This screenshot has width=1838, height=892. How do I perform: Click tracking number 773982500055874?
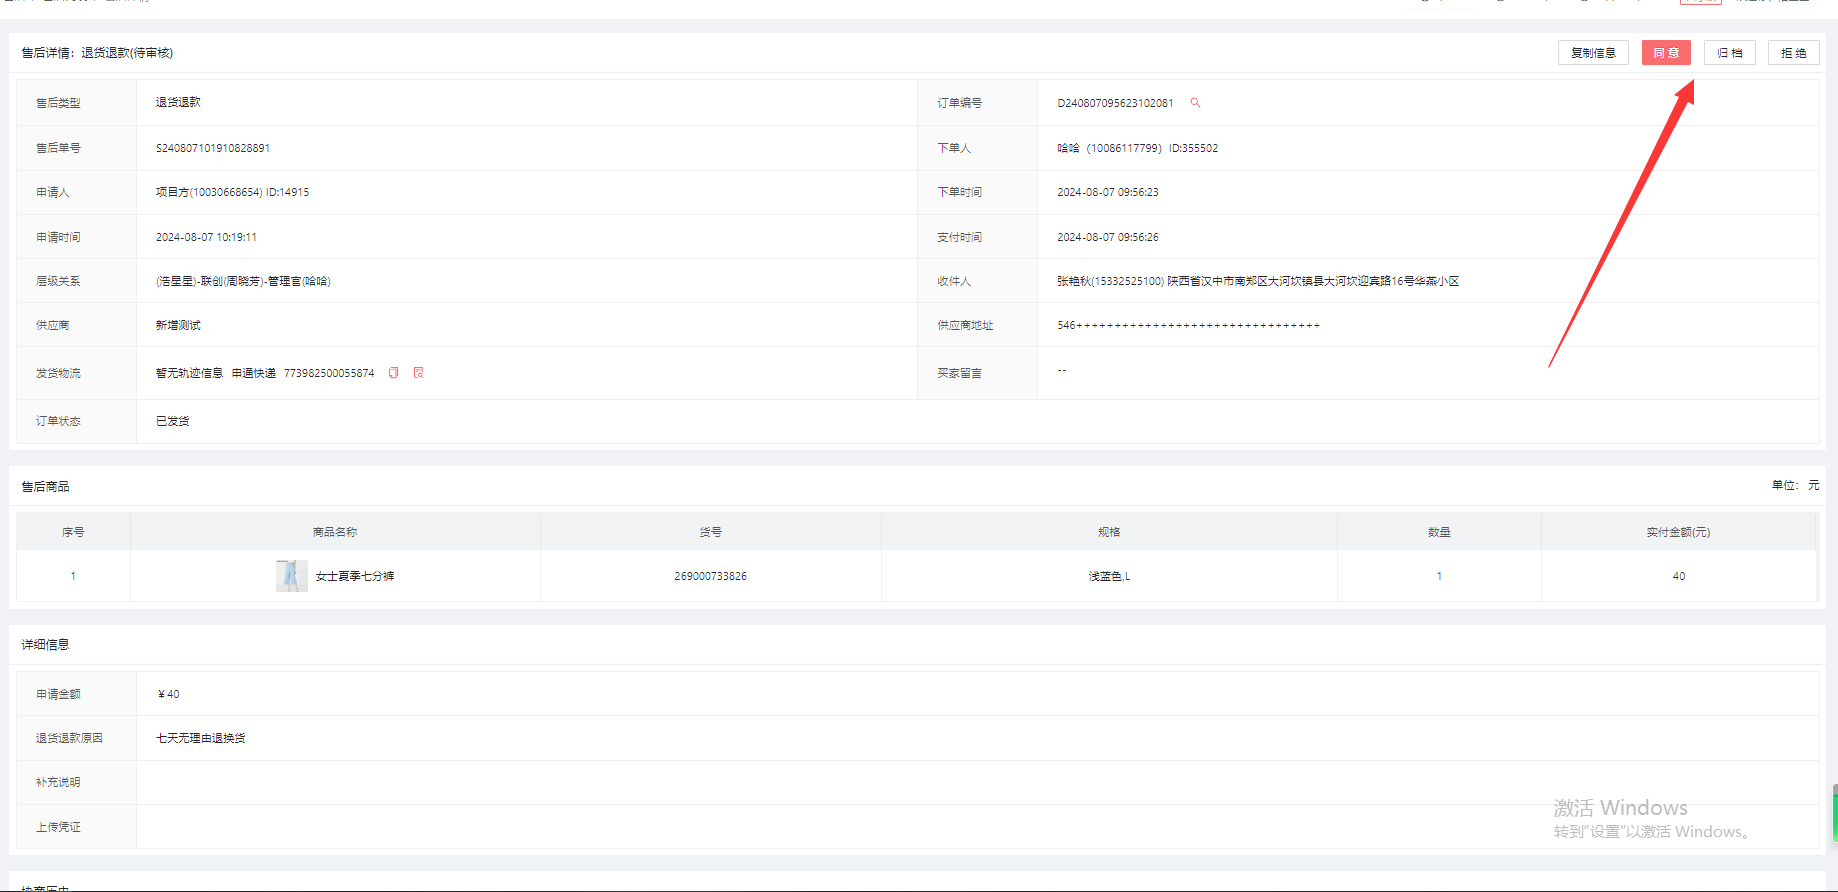[329, 373]
